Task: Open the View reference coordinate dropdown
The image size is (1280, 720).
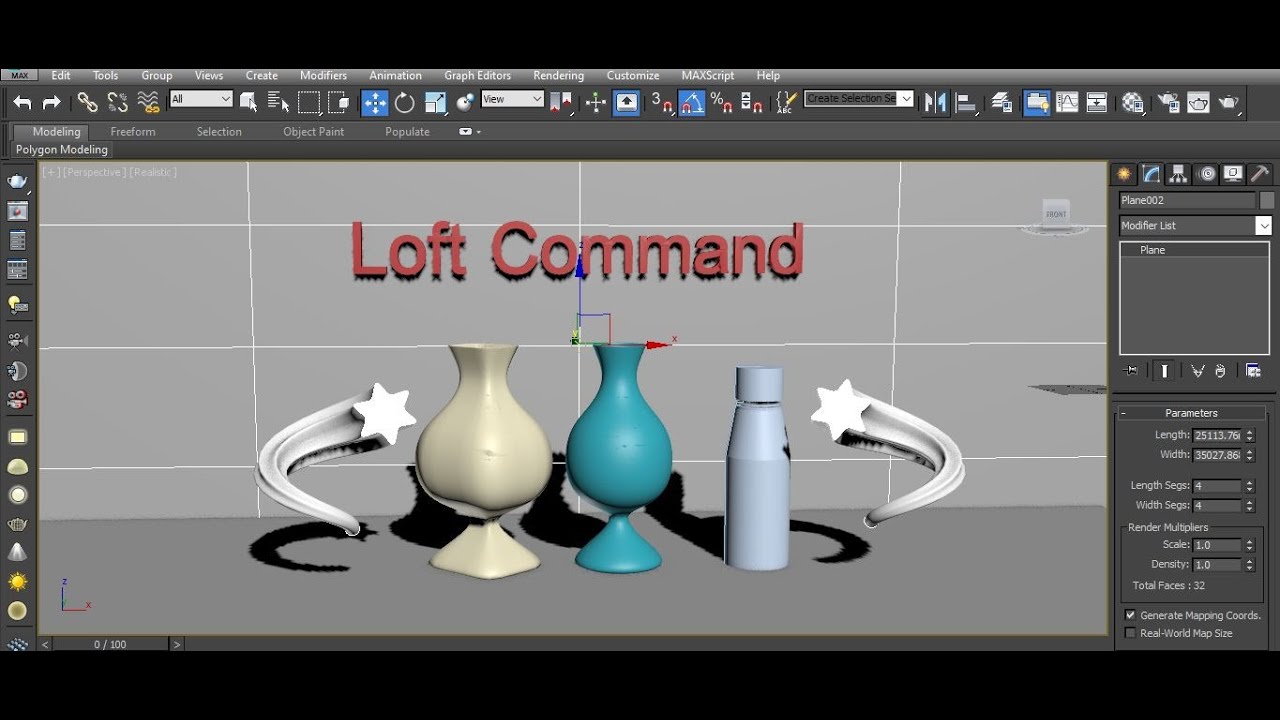Action: [512, 99]
